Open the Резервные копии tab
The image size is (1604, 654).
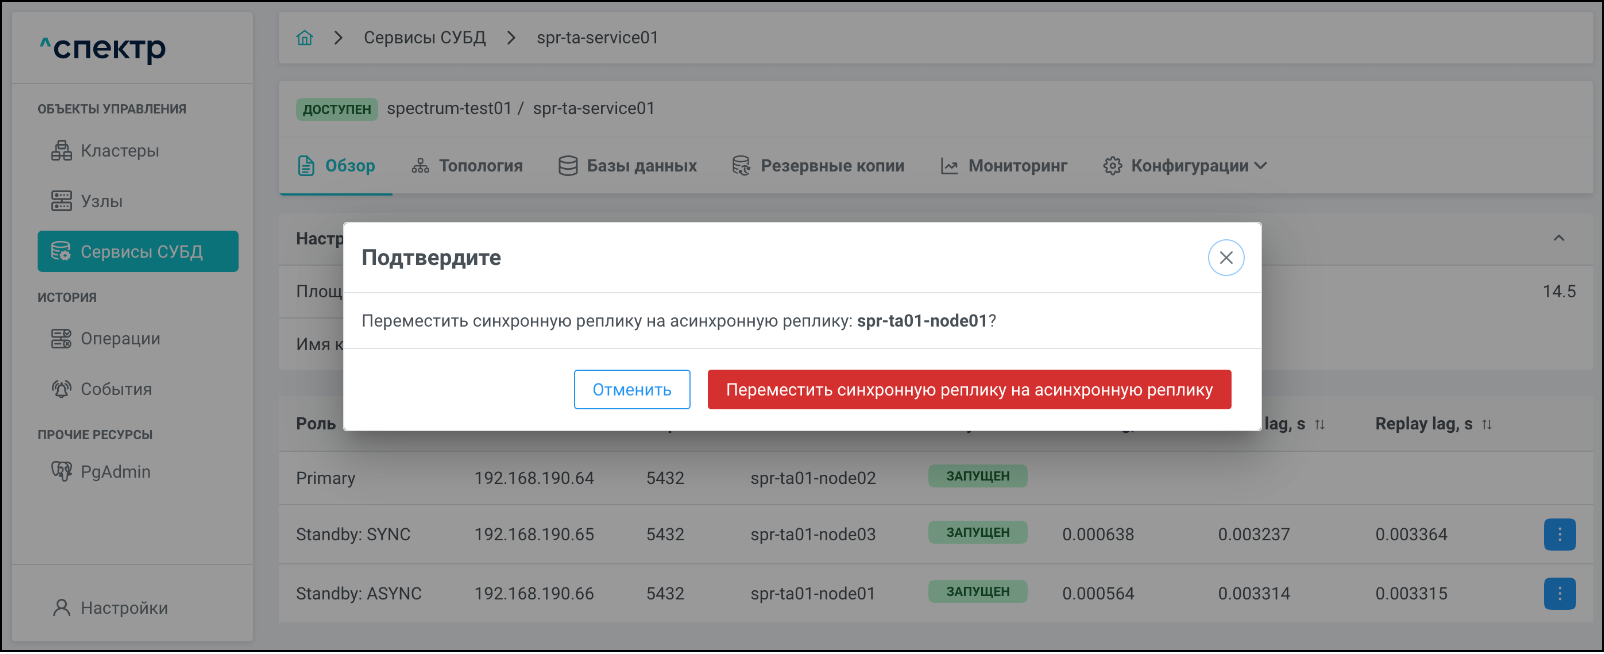[818, 166]
